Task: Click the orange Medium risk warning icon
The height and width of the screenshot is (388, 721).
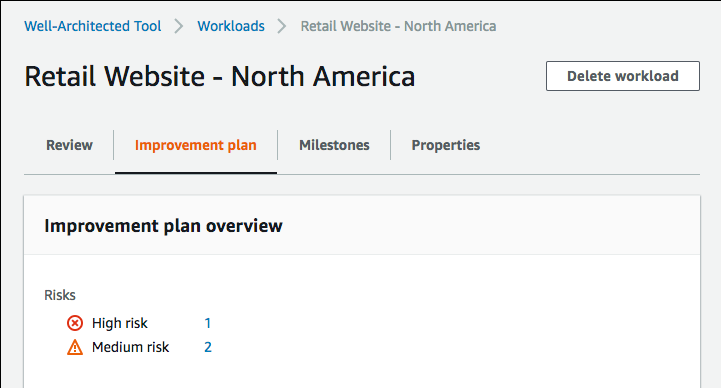Action: (x=75, y=347)
